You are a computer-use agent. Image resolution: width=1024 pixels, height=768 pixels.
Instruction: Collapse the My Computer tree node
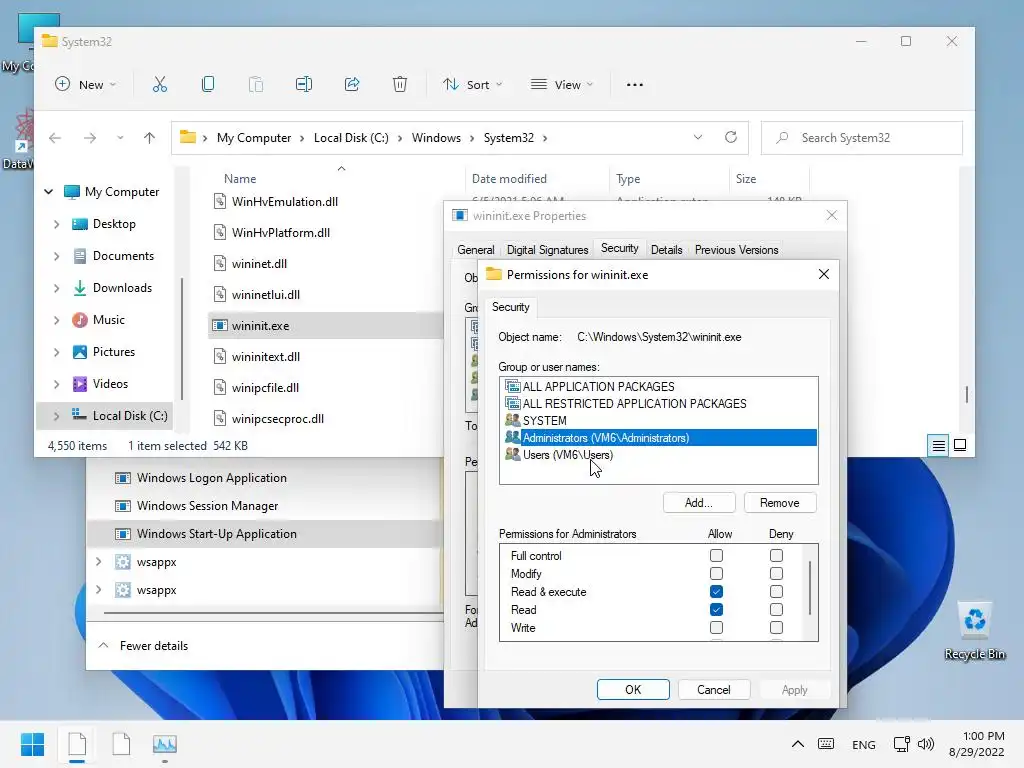click(48, 191)
